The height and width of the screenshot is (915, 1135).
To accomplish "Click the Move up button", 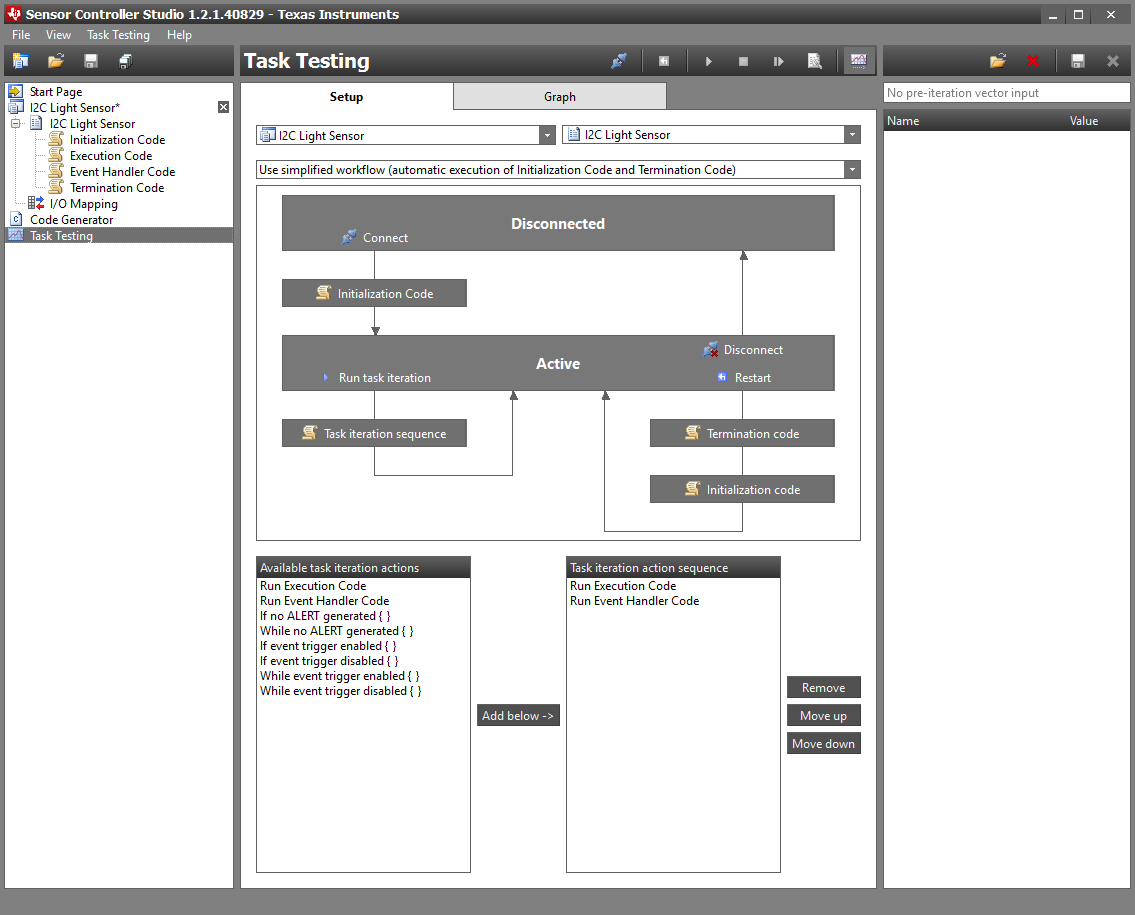I will coord(824,715).
